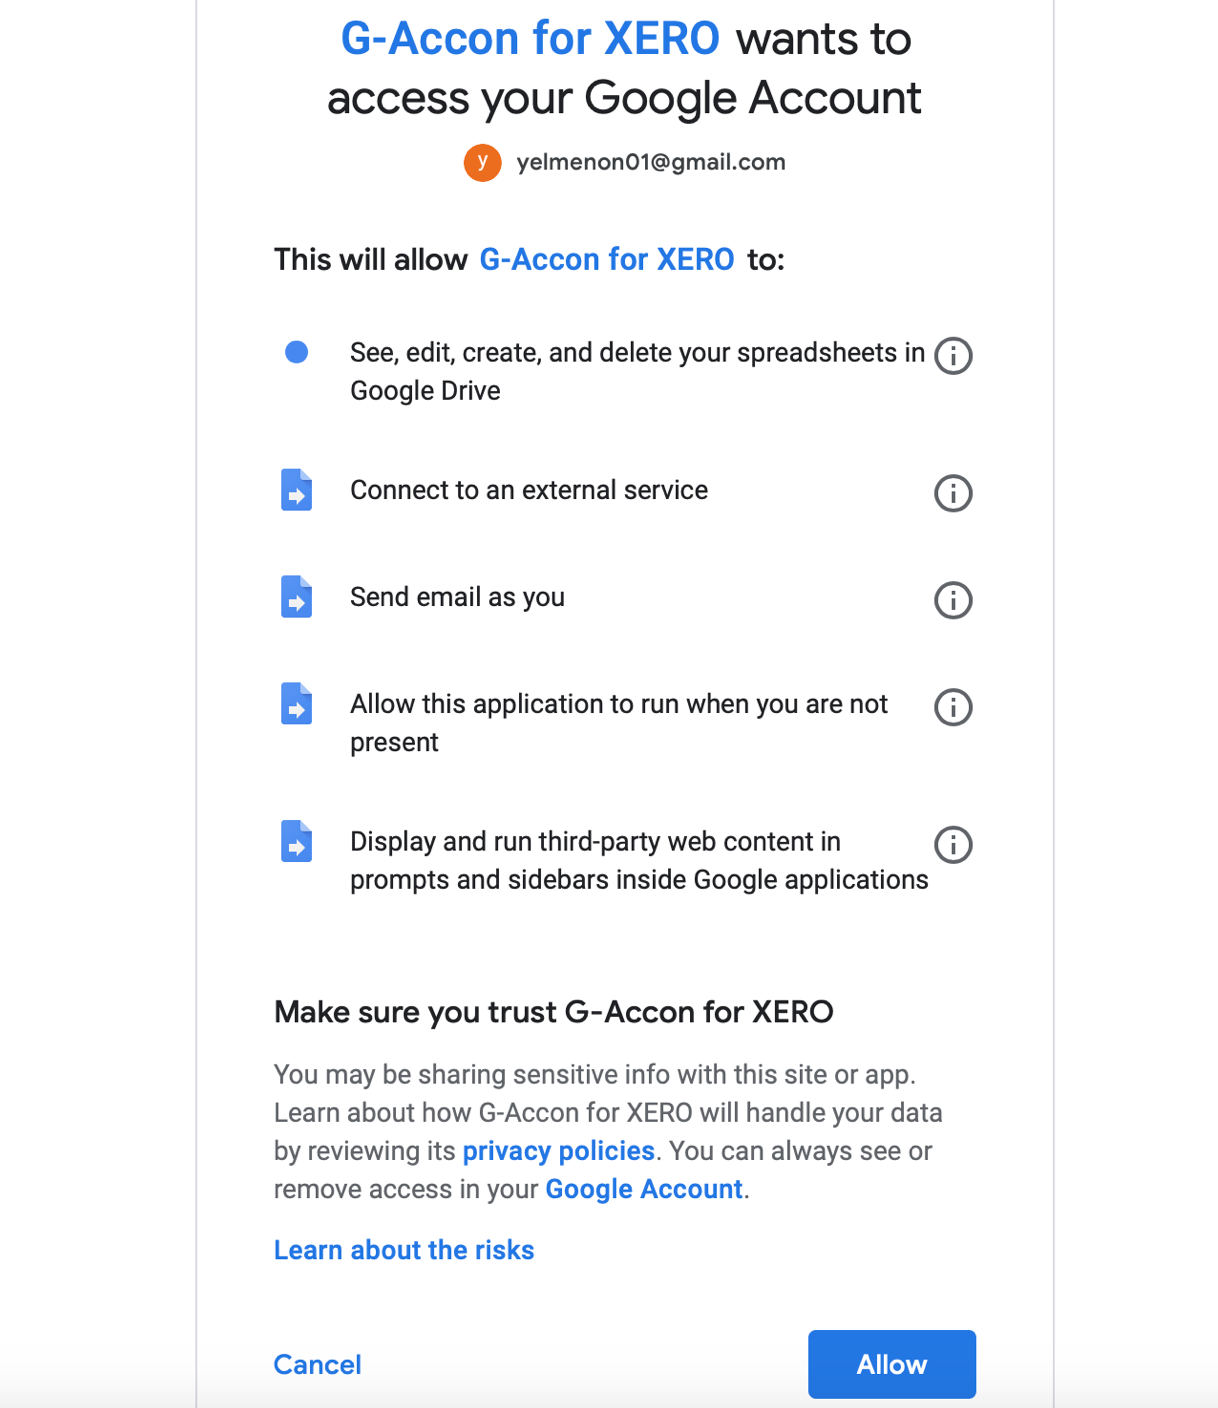
Task: Click script icon beside third-party web content
Action: [x=296, y=841]
